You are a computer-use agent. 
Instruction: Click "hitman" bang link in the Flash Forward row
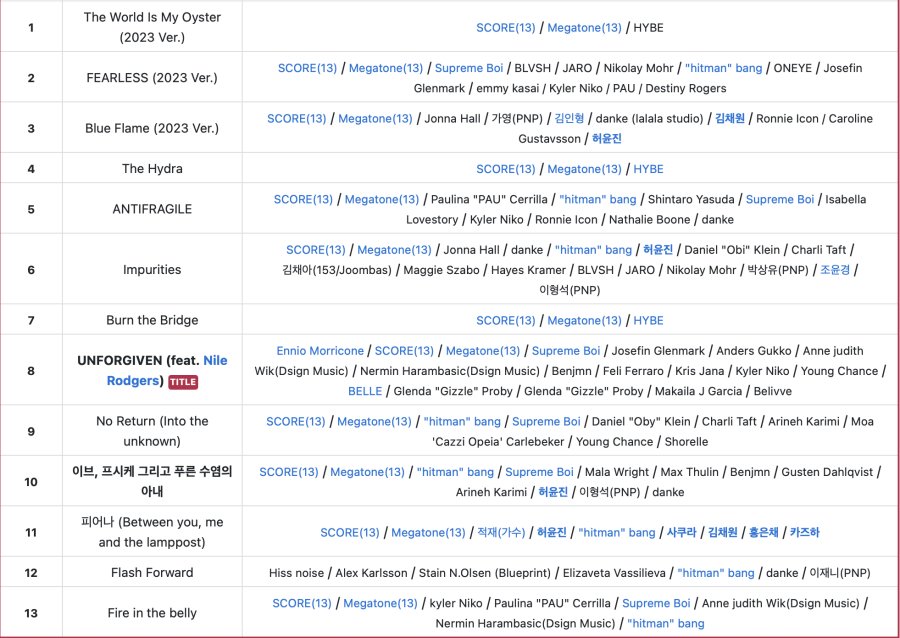[715, 573]
